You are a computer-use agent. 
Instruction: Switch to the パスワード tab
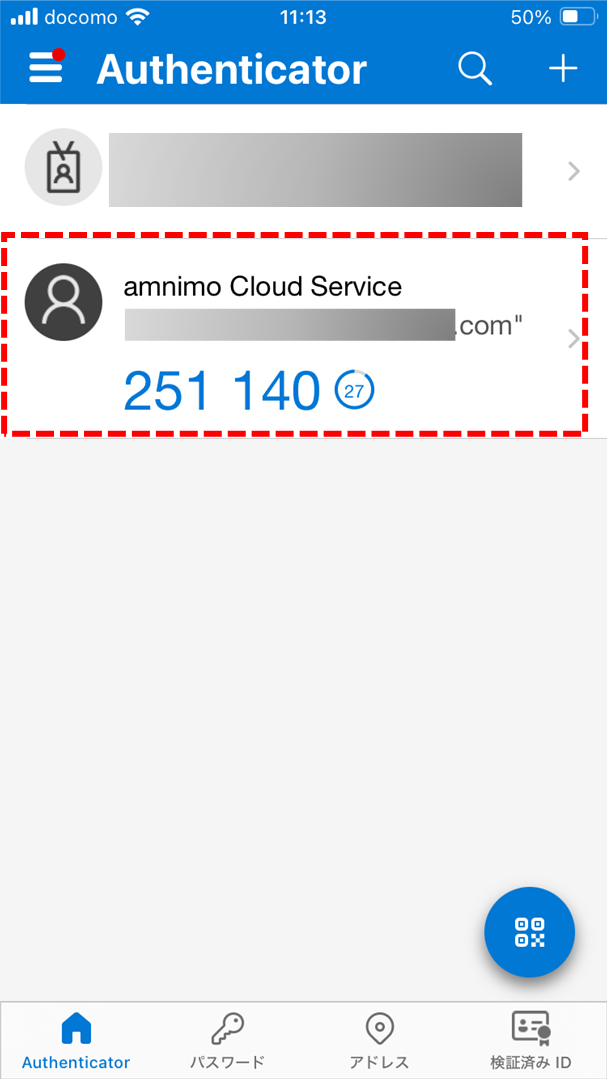[228, 1040]
